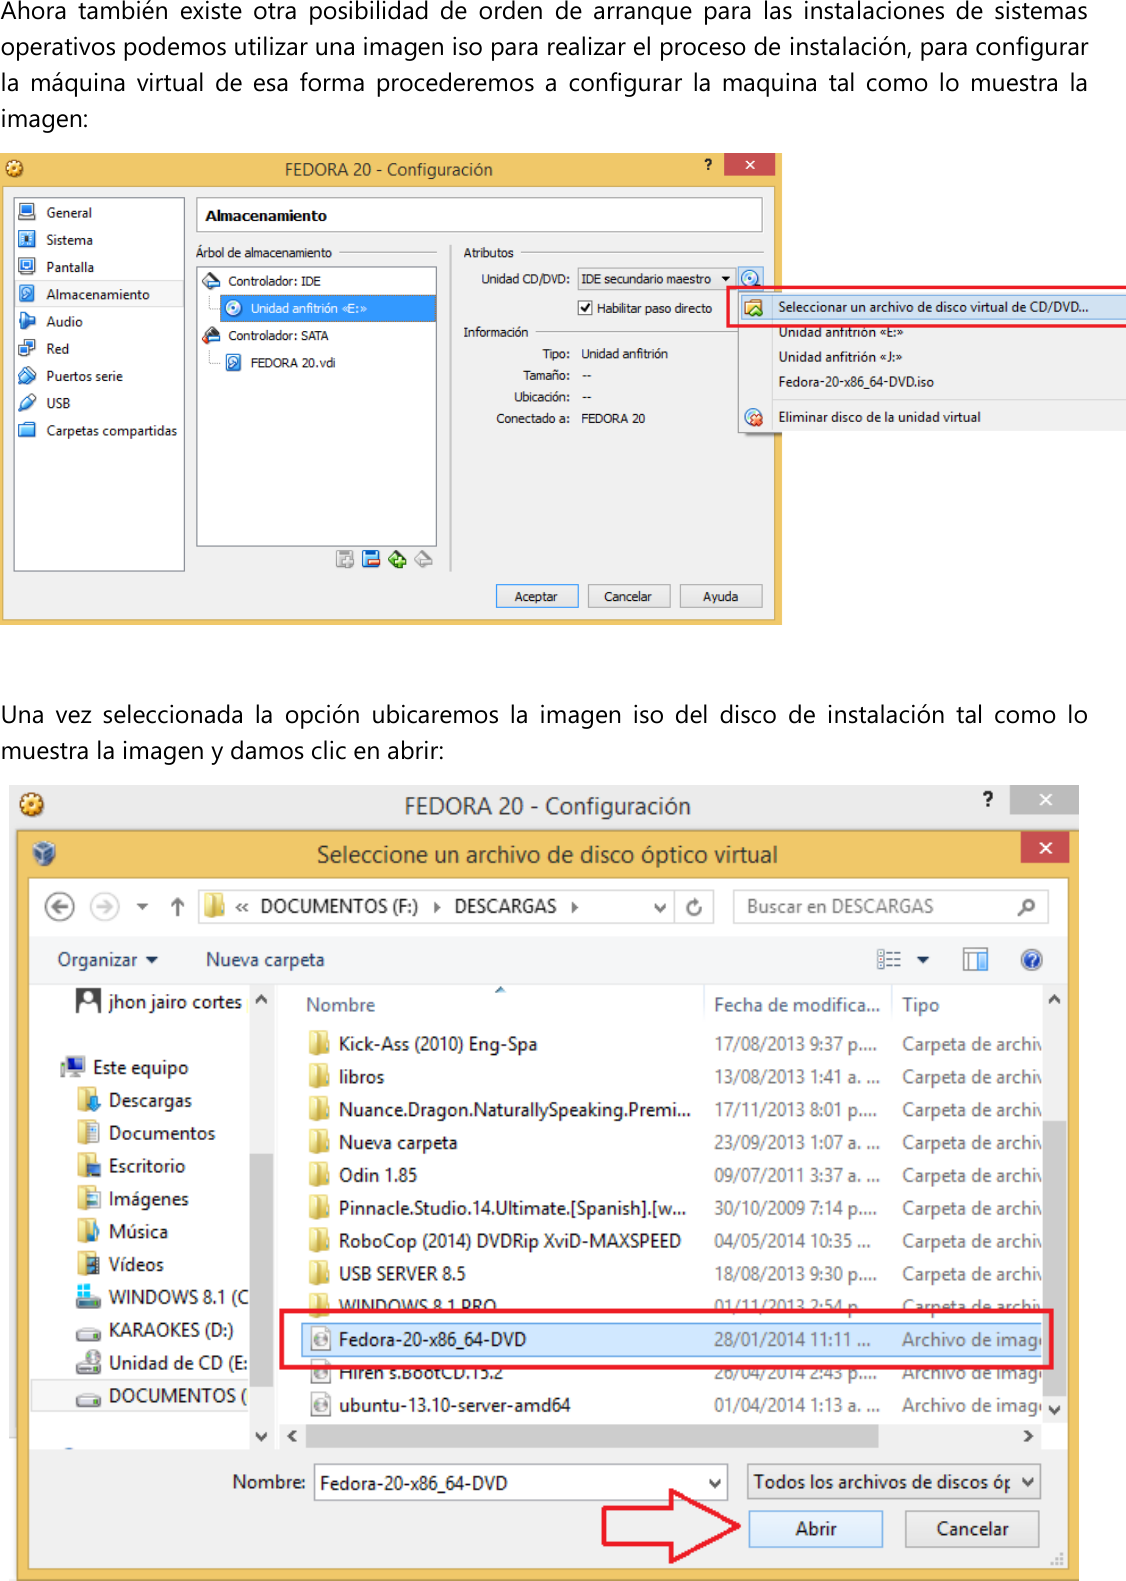
Task: Expand address bar history dropdown
Action: point(659,907)
